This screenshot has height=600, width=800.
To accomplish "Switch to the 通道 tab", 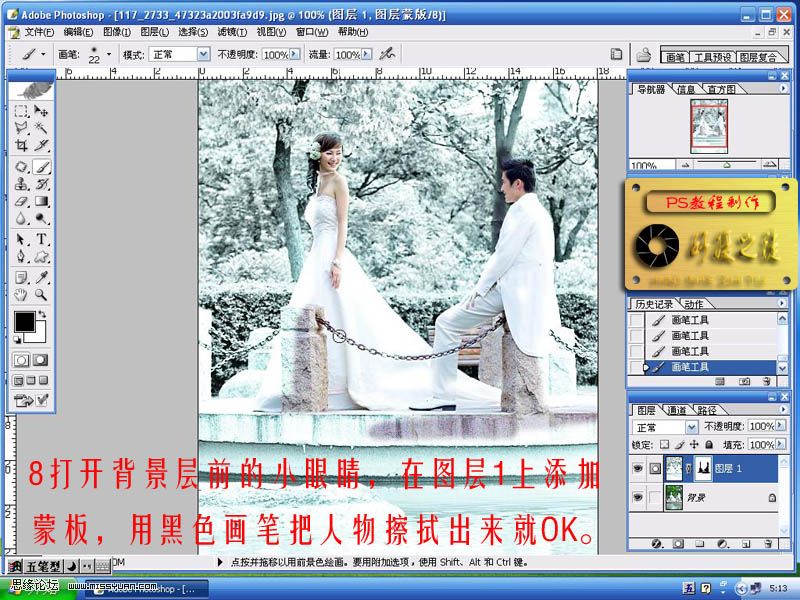I will pos(677,410).
